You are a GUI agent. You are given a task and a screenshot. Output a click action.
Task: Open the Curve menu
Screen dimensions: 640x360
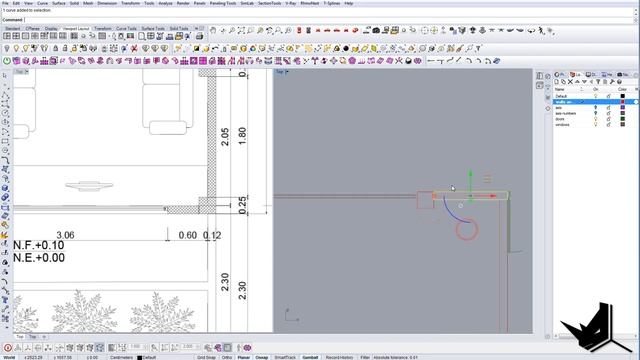pos(42,3)
